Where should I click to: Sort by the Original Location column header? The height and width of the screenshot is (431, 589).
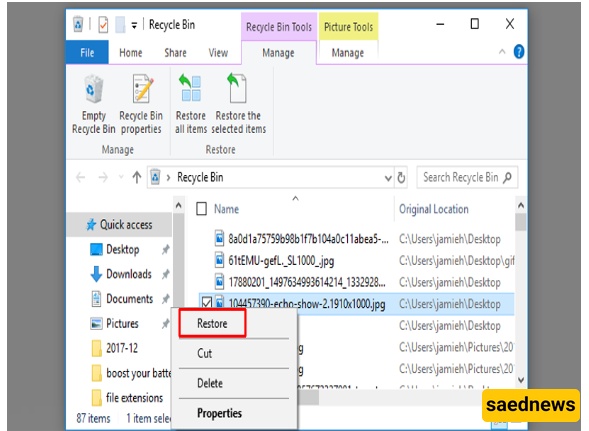pos(433,209)
